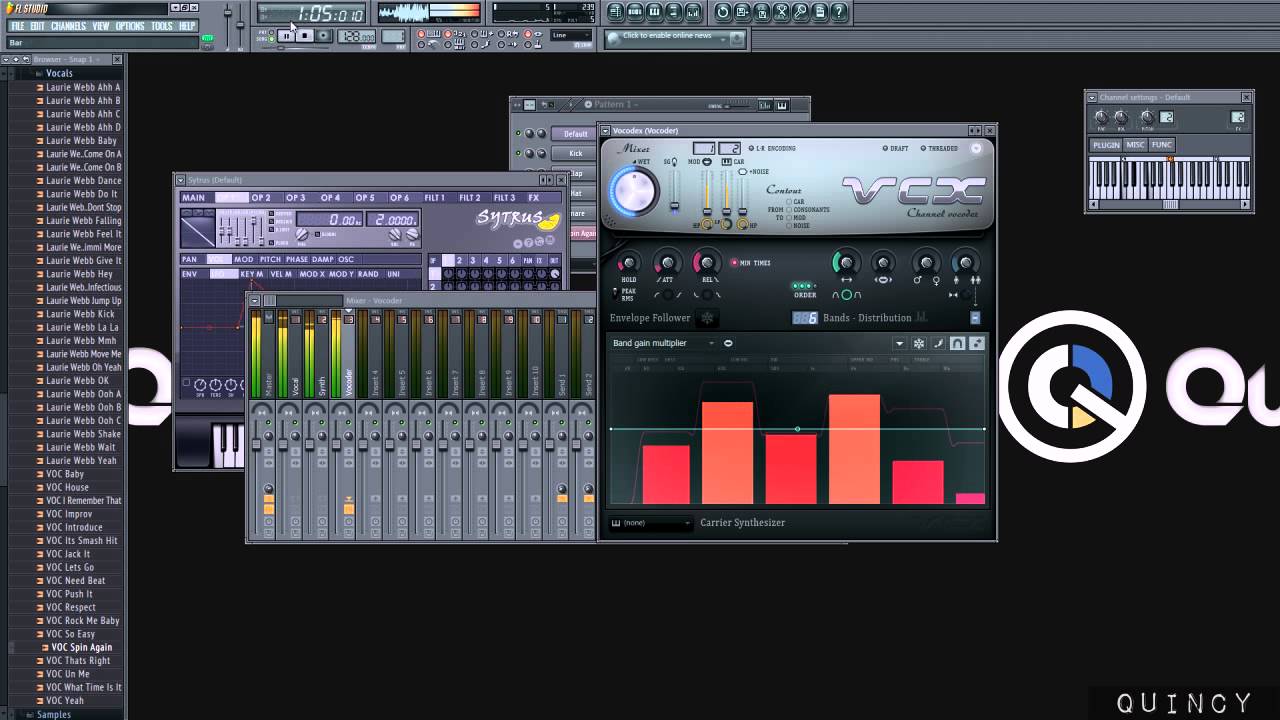Open the playlist window from toolbar

[x=616, y=12]
